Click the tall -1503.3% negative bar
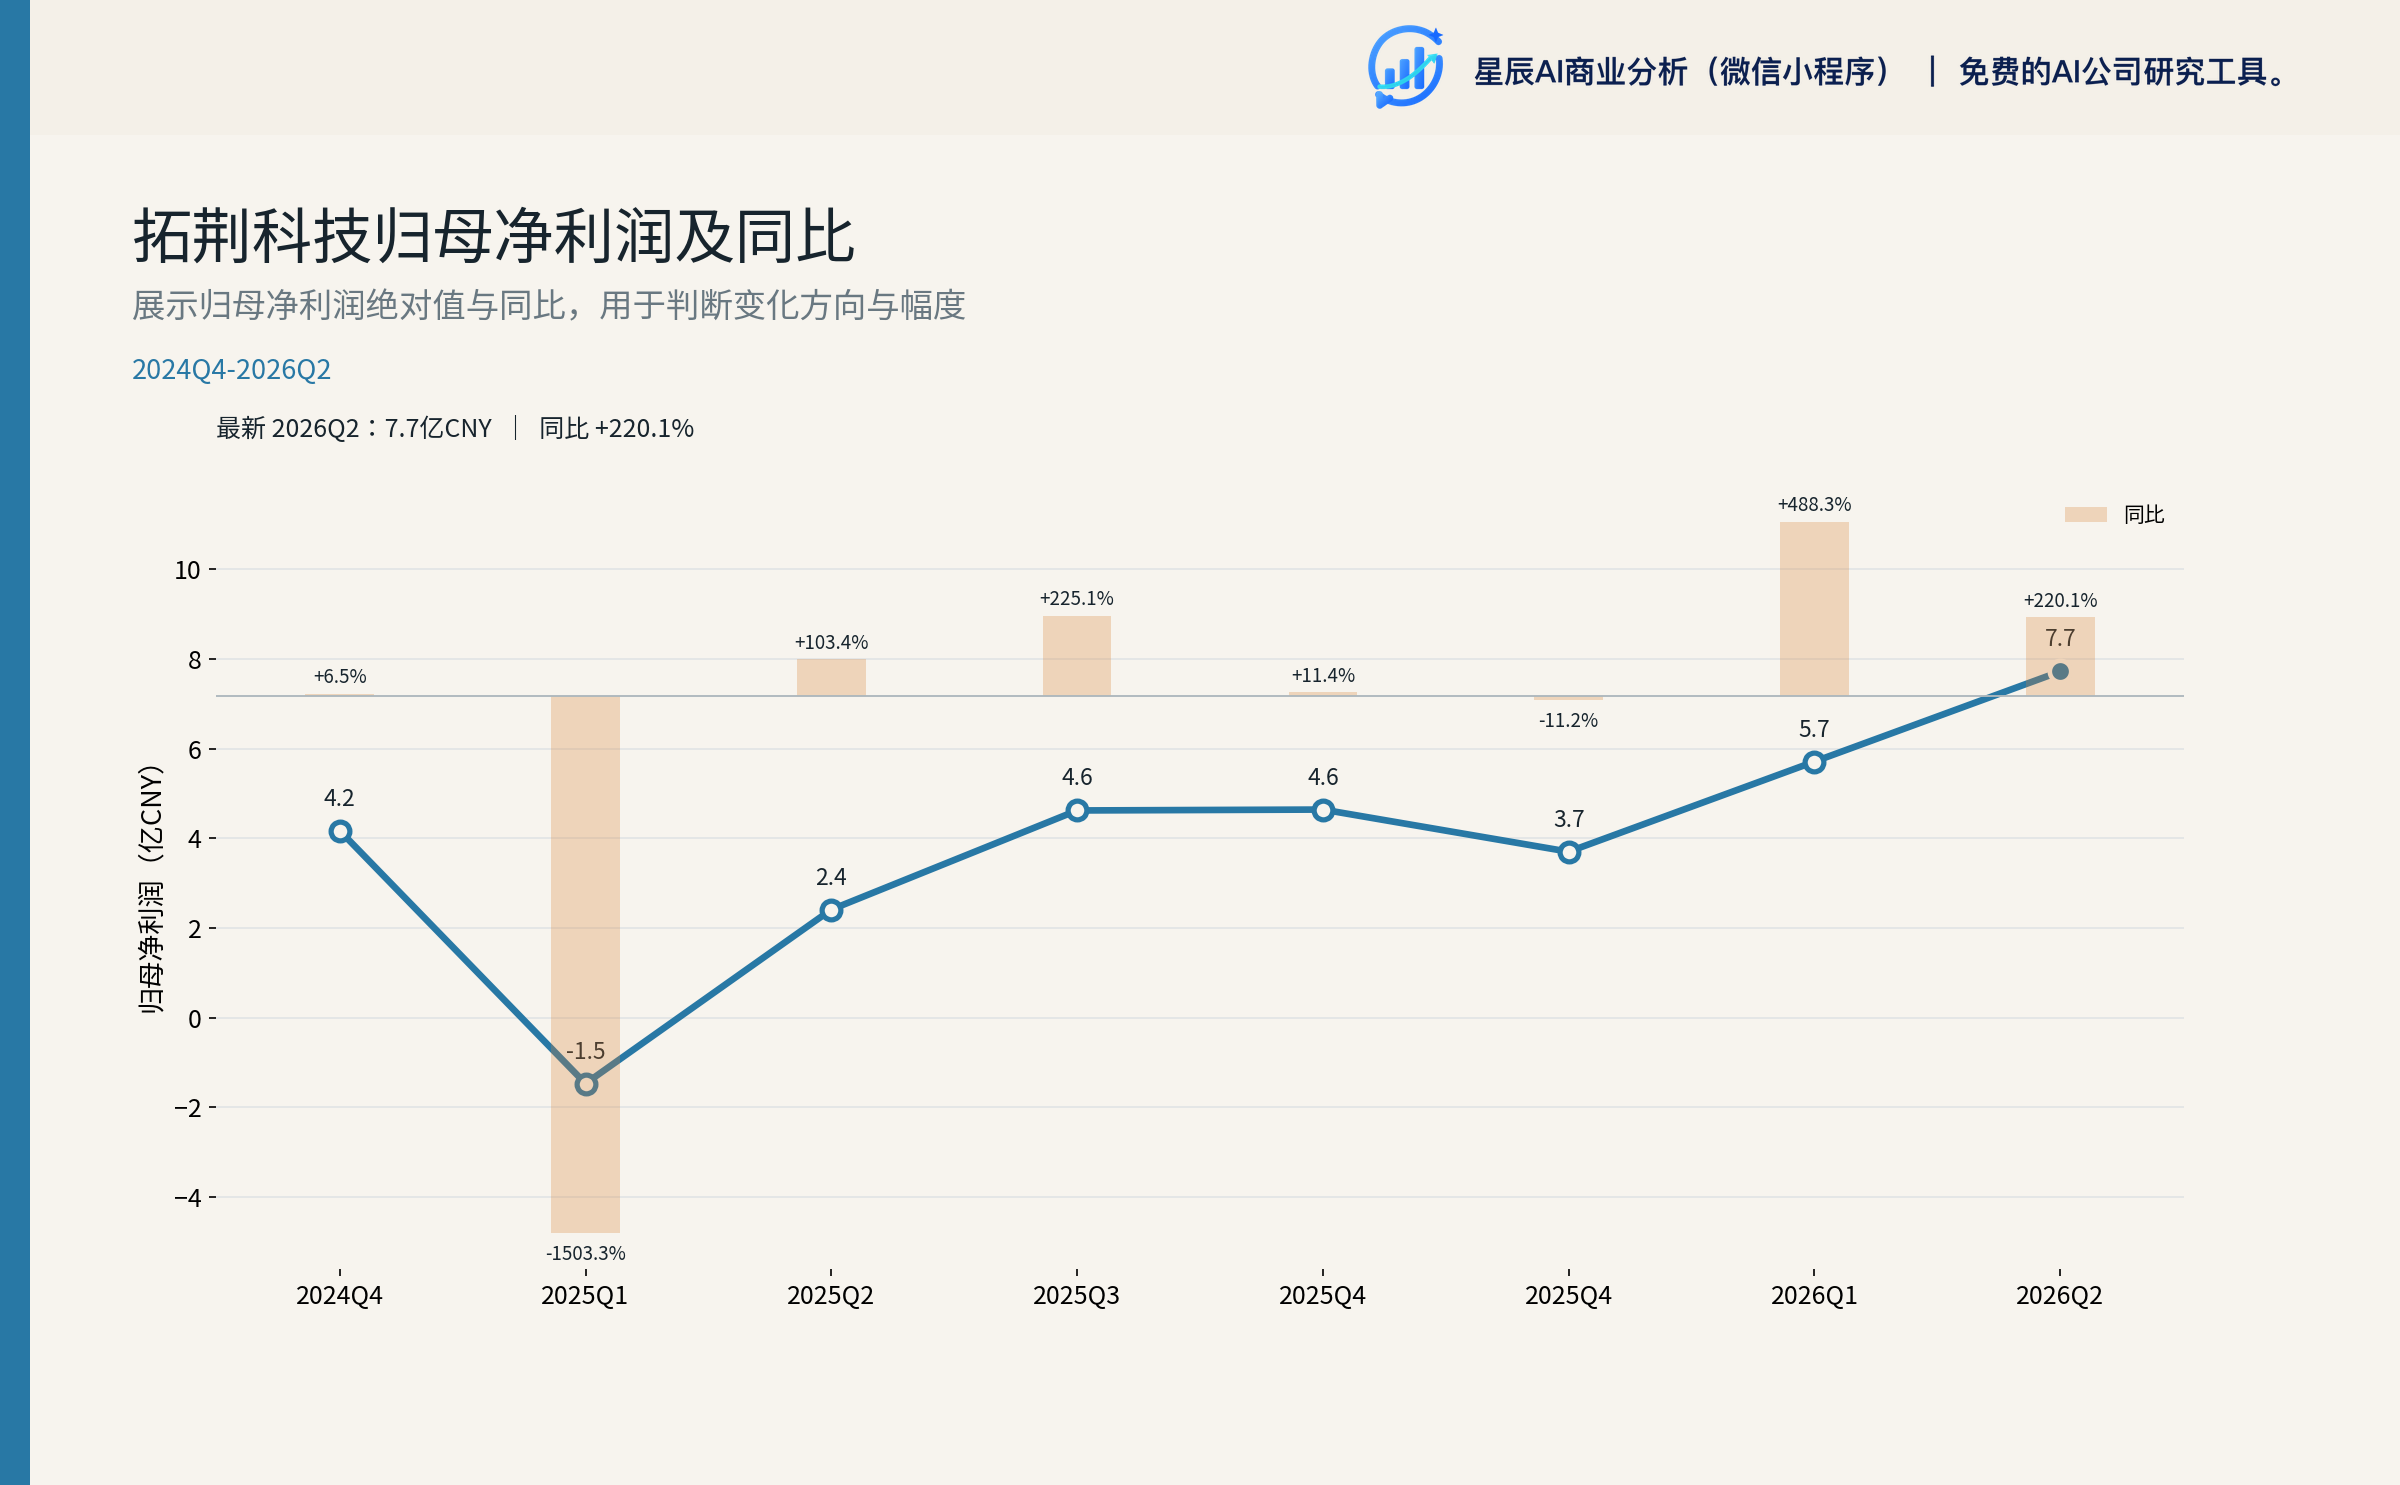The height and width of the screenshot is (1485, 2400). point(585,964)
